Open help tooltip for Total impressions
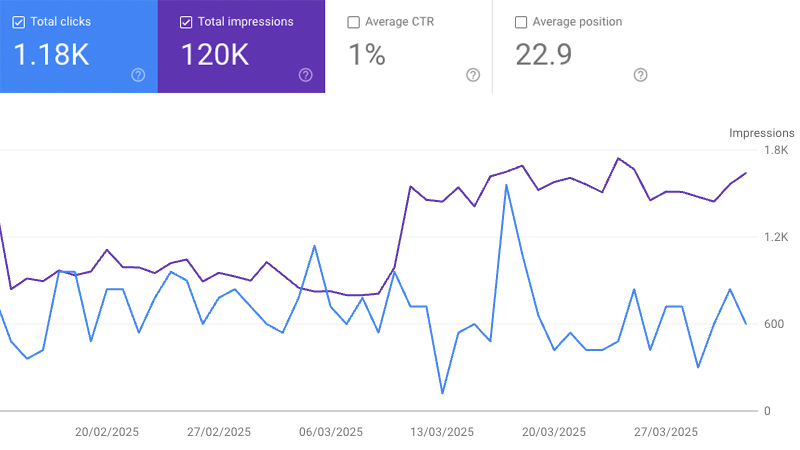The height and width of the screenshot is (450, 800). (305, 75)
